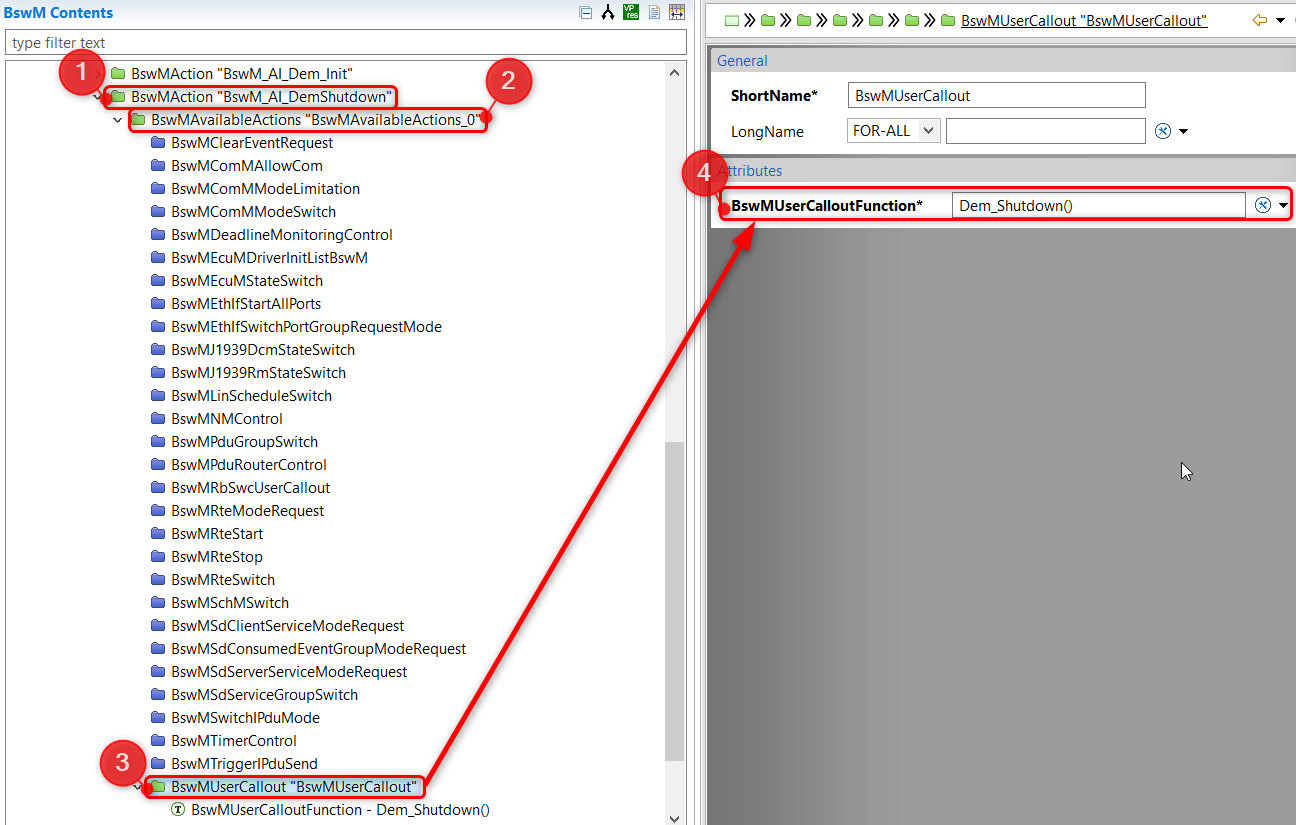The image size is (1296, 825).
Task: Click the T parameter icon beside BswMUserCalloutFunction leaf
Action: 178,809
